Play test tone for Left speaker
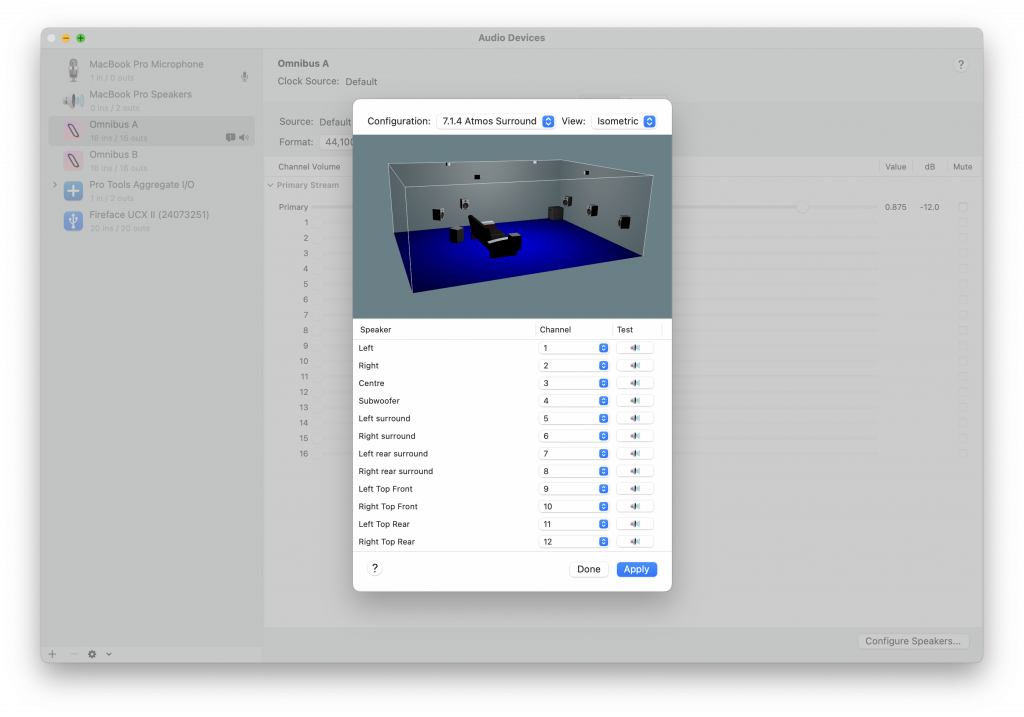 [635, 348]
